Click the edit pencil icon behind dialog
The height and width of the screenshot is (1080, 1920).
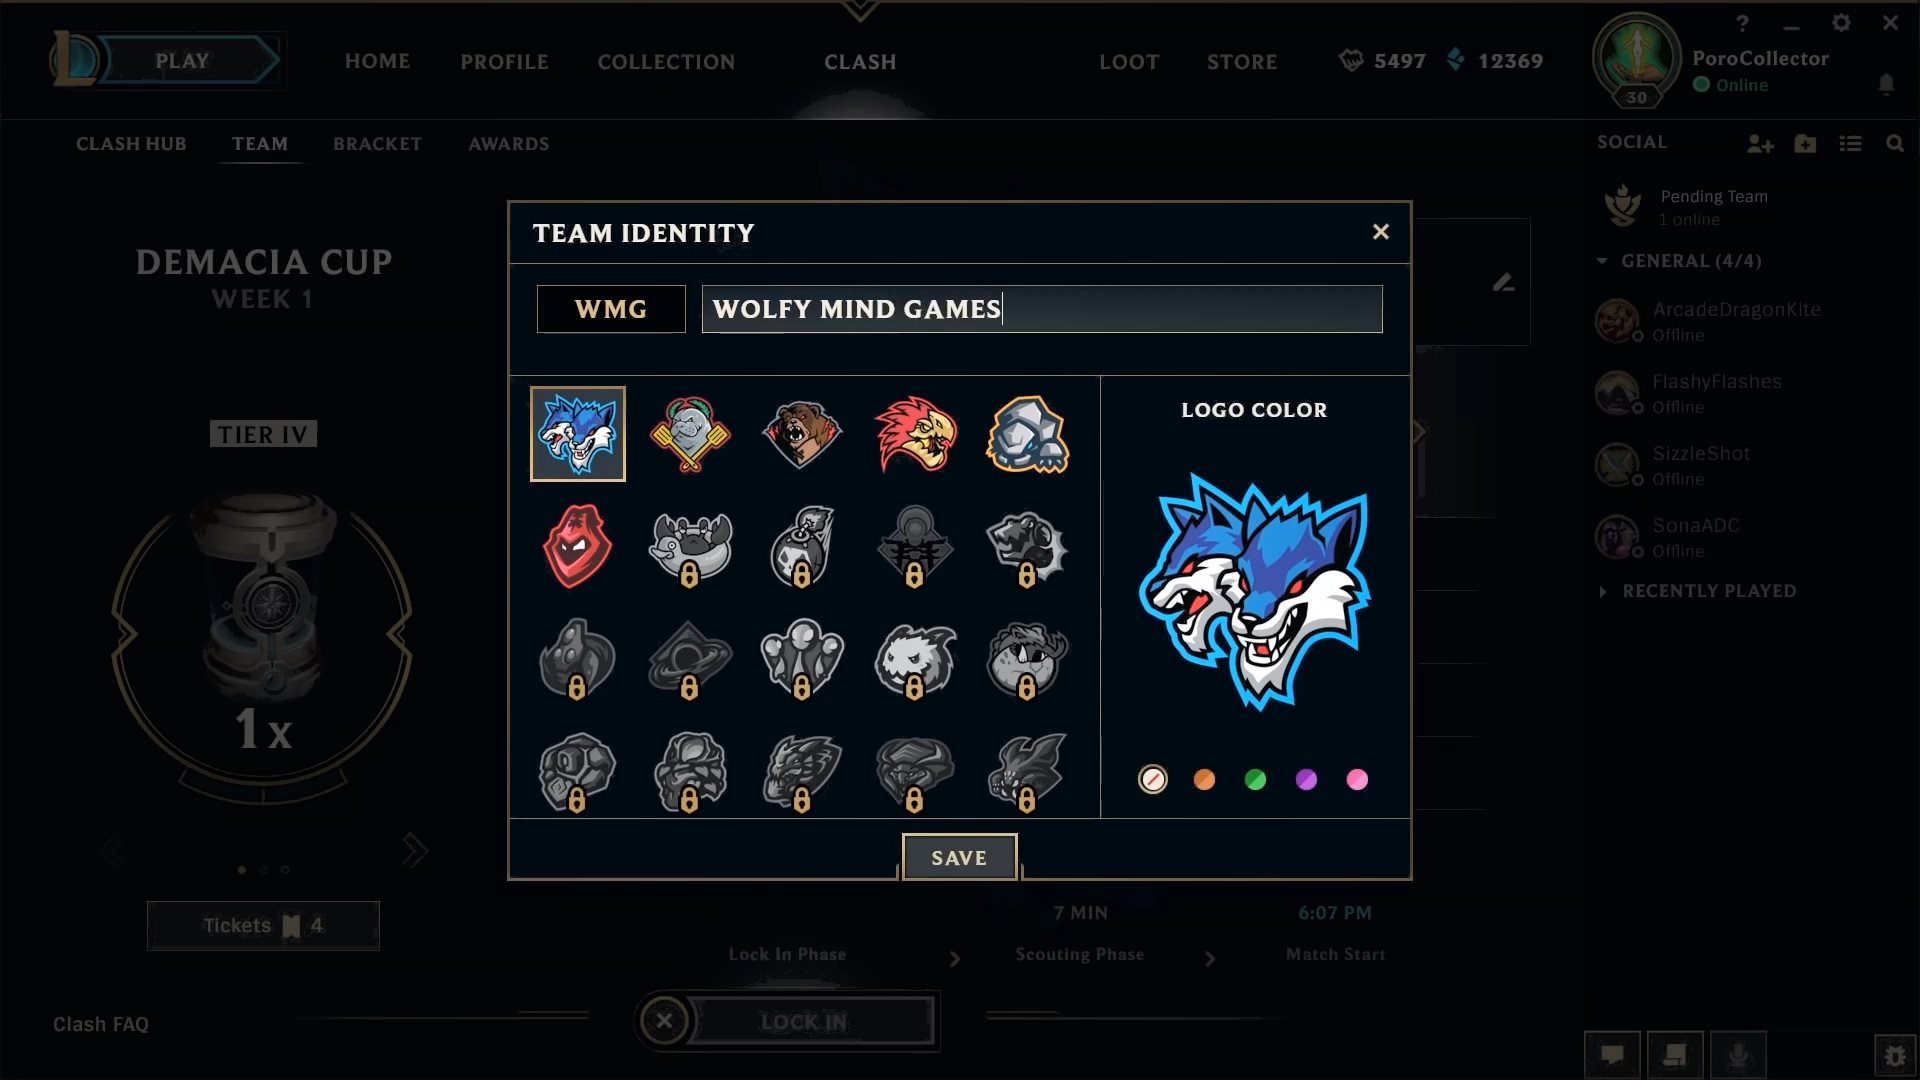click(x=1503, y=283)
